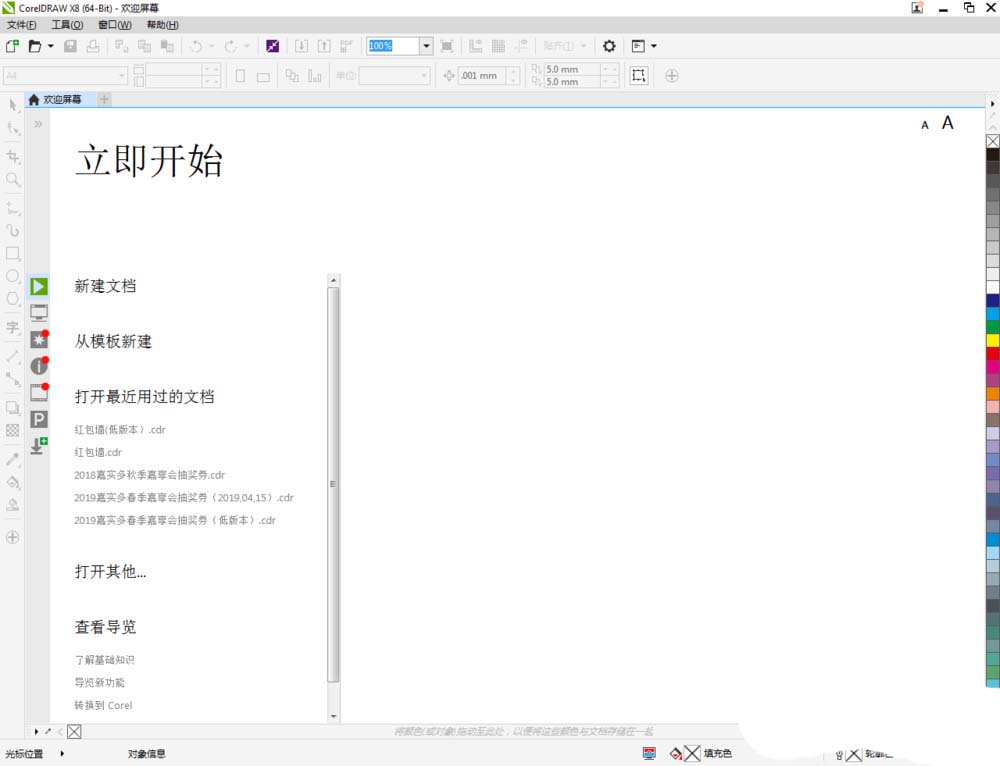Click the document palette flyout arrow
Screen dimensions: 1000x766
[36, 732]
